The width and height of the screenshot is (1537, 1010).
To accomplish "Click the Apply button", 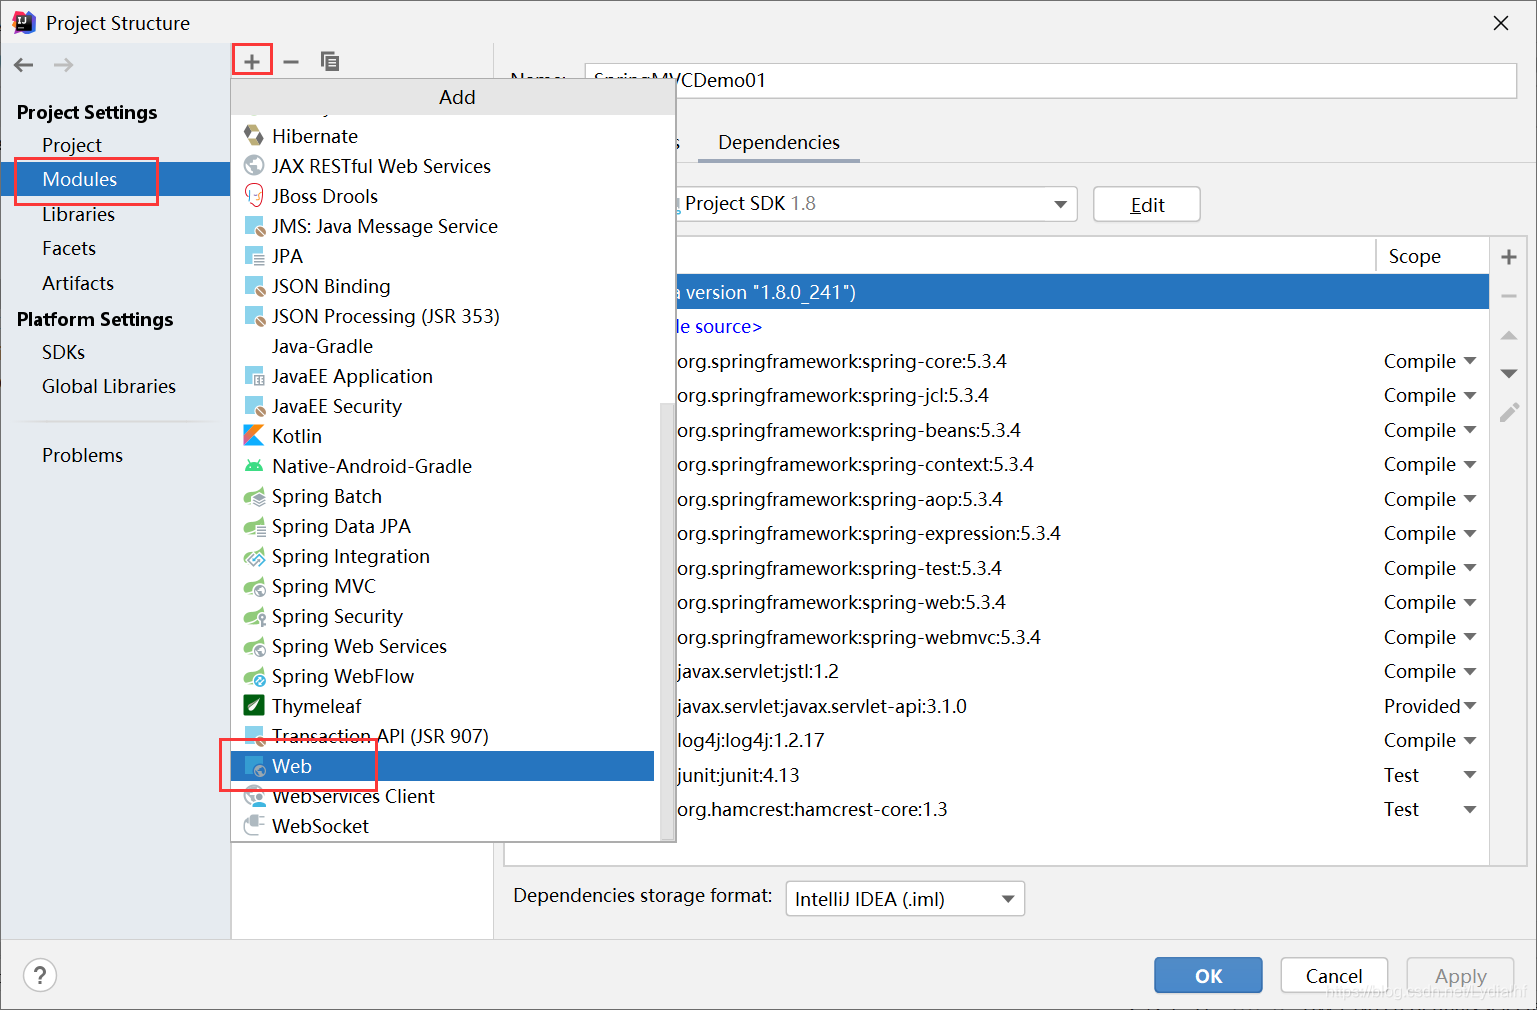I will tap(1460, 975).
